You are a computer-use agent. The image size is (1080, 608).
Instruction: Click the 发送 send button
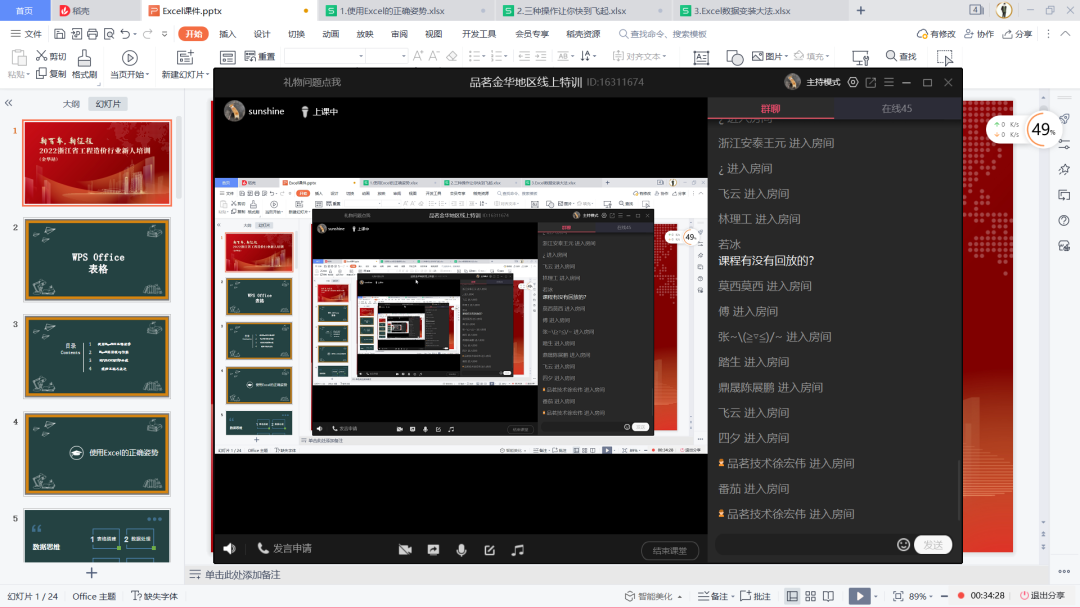tap(933, 545)
